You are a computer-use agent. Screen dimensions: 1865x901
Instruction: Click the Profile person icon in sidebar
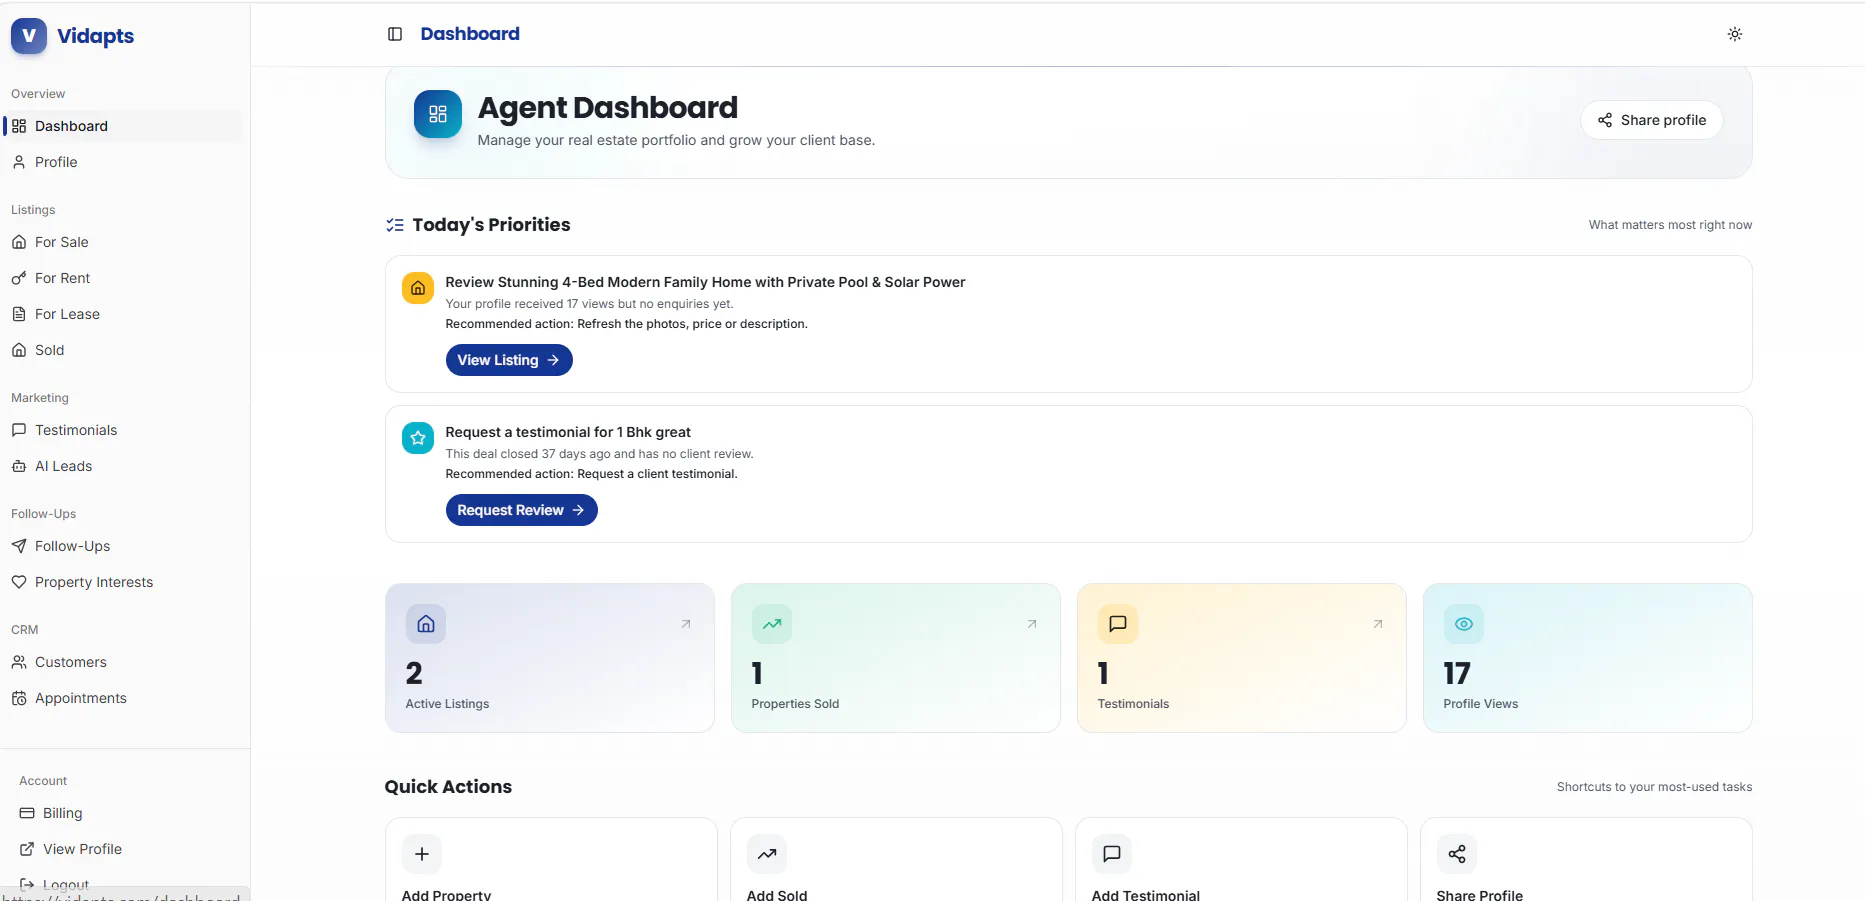tap(19, 162)
